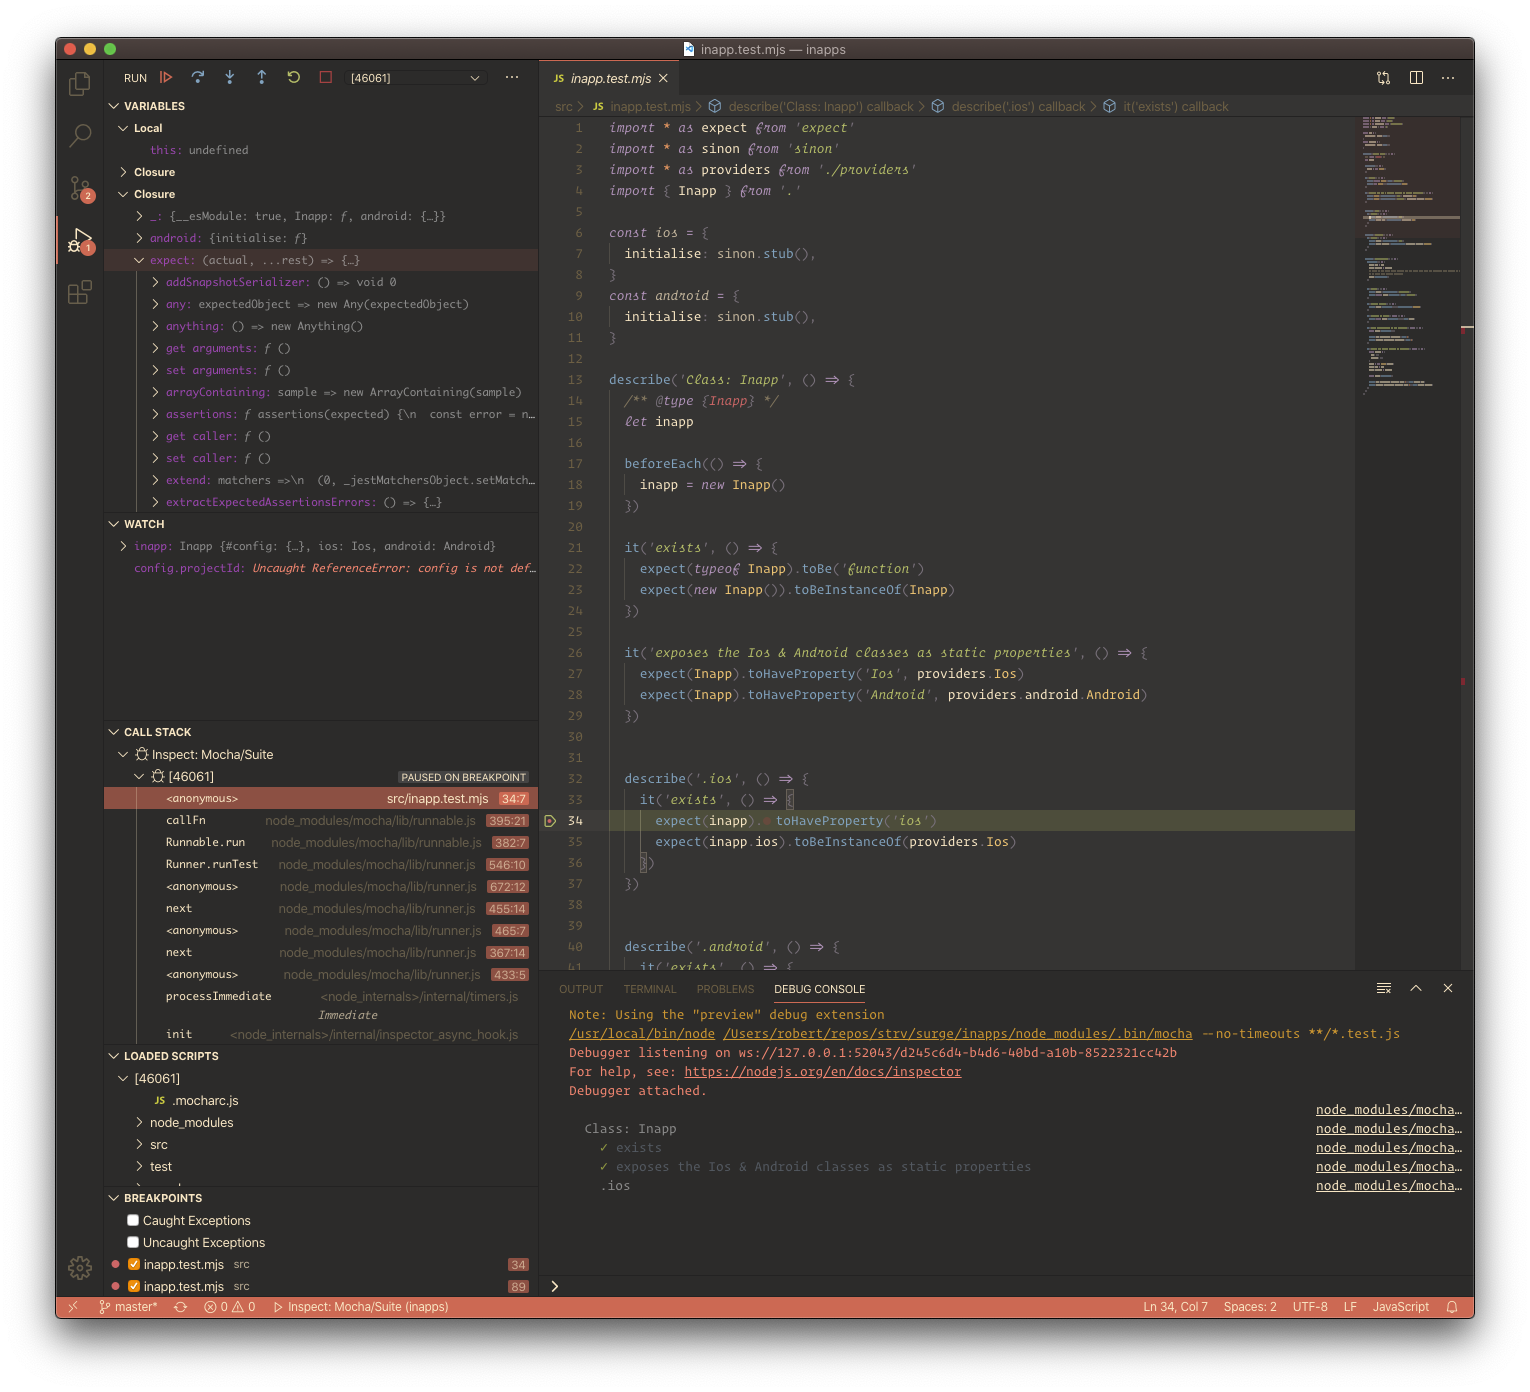Click the Step Over debug button
Screen dimensions: 1530x1392
pyautogui.click(x=198, y=77)
